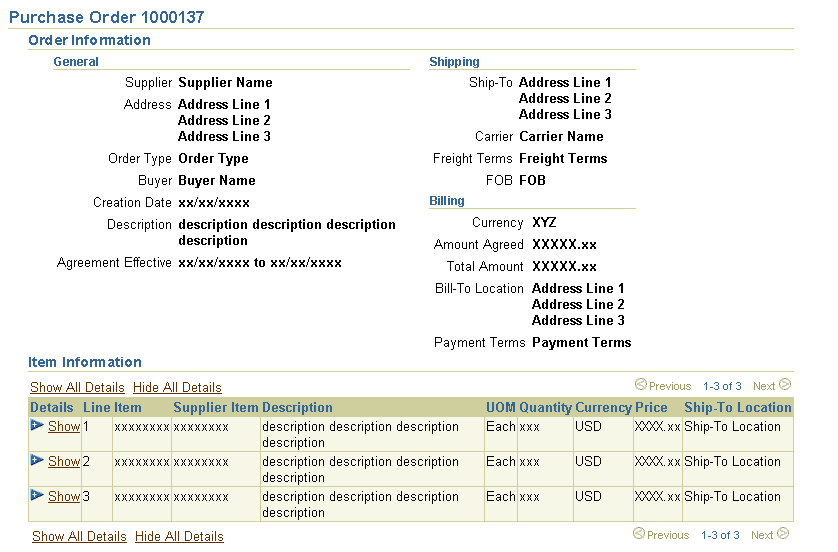Click currency value XYZ

(544, 222)
